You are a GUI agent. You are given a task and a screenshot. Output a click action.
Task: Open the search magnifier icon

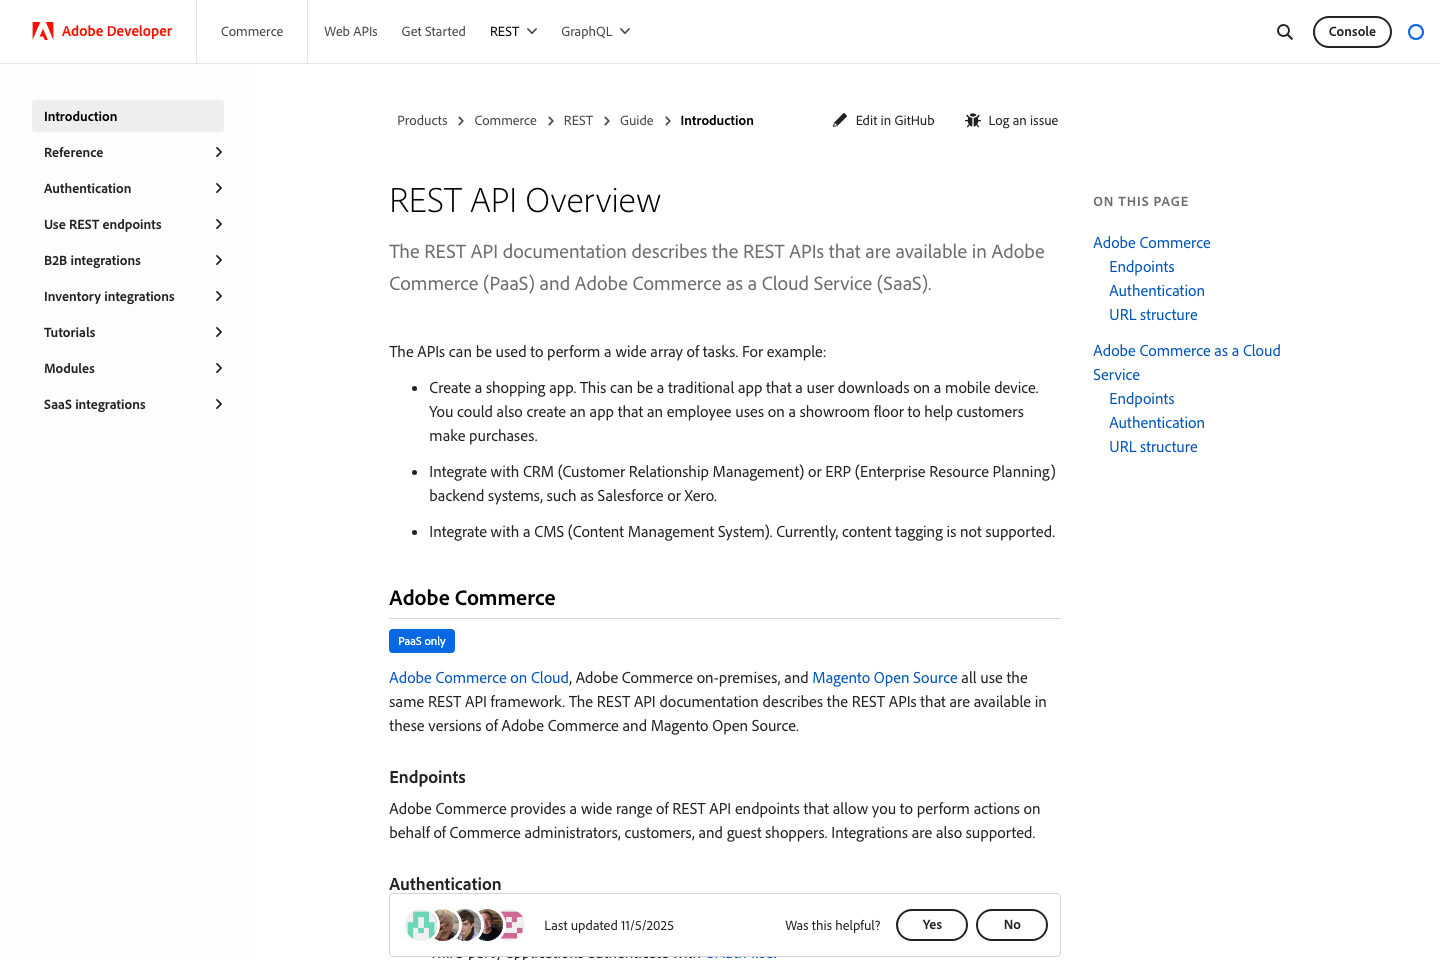(1284, 31)
